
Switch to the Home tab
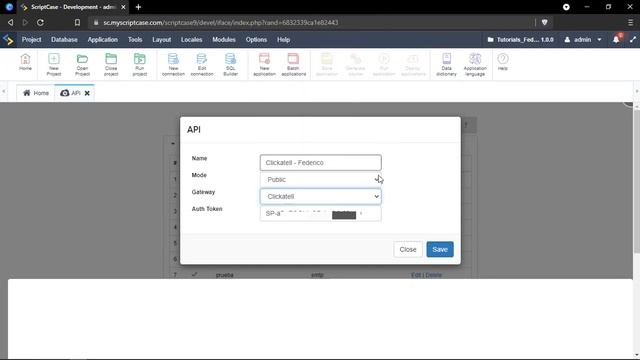(36, 93)
